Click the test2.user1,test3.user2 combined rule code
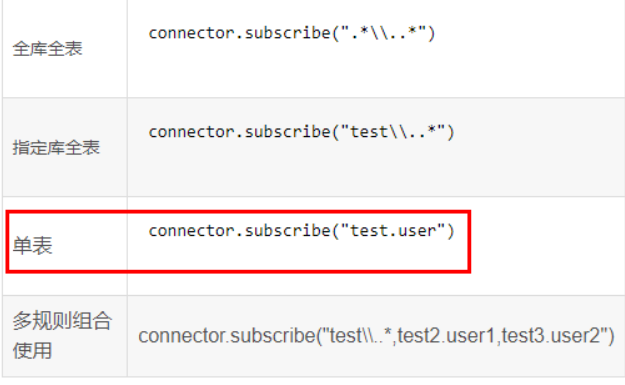Screen dimensions: 625x385 (x=377, y=336)
